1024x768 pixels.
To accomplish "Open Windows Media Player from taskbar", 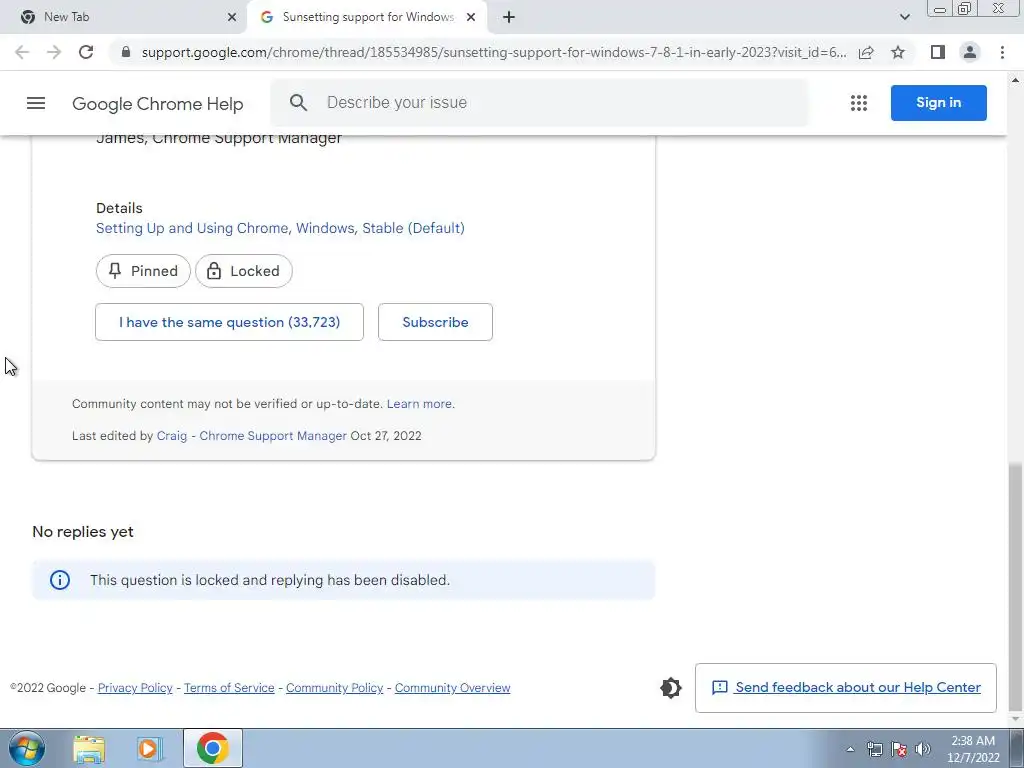I will pos(149,749).
